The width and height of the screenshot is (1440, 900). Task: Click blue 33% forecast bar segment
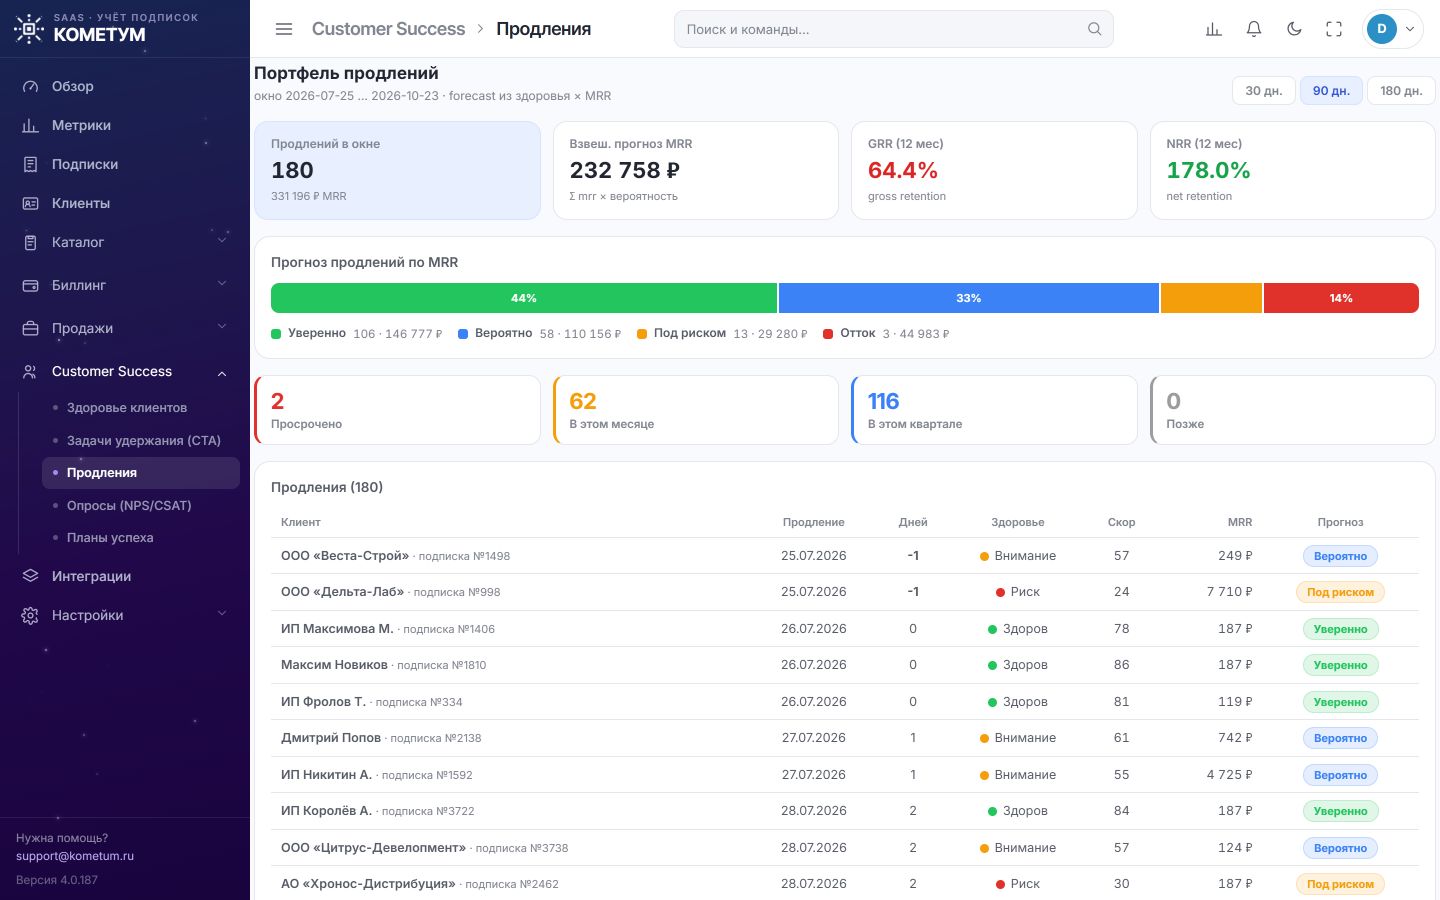click(968, 298)
